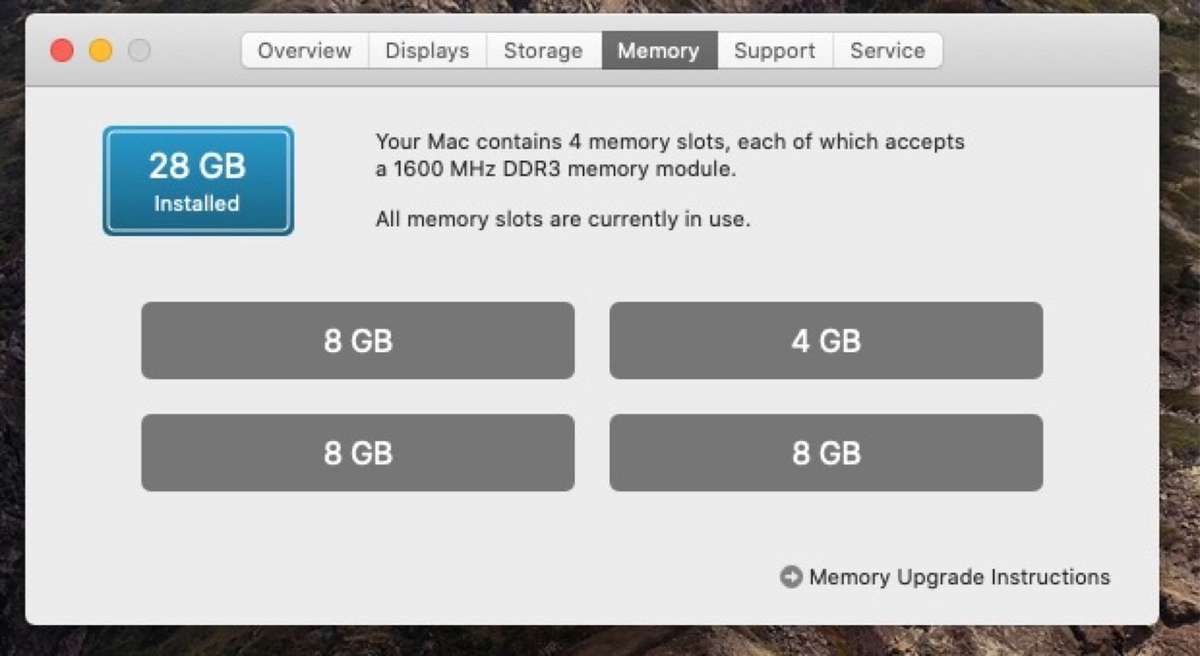Open the Displays tab
This screenshot has width=1200, height=656.
click(x=427, y=50)
